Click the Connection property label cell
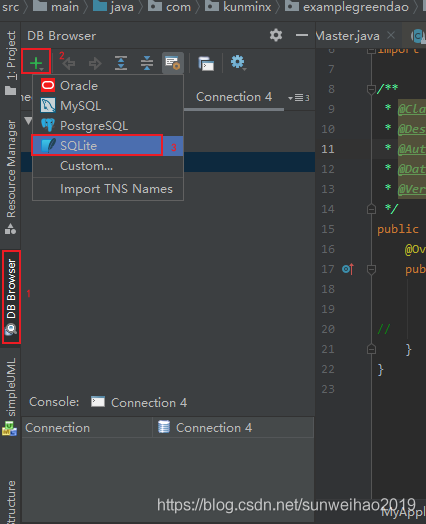426x524 pixels. tap(87, 427)
